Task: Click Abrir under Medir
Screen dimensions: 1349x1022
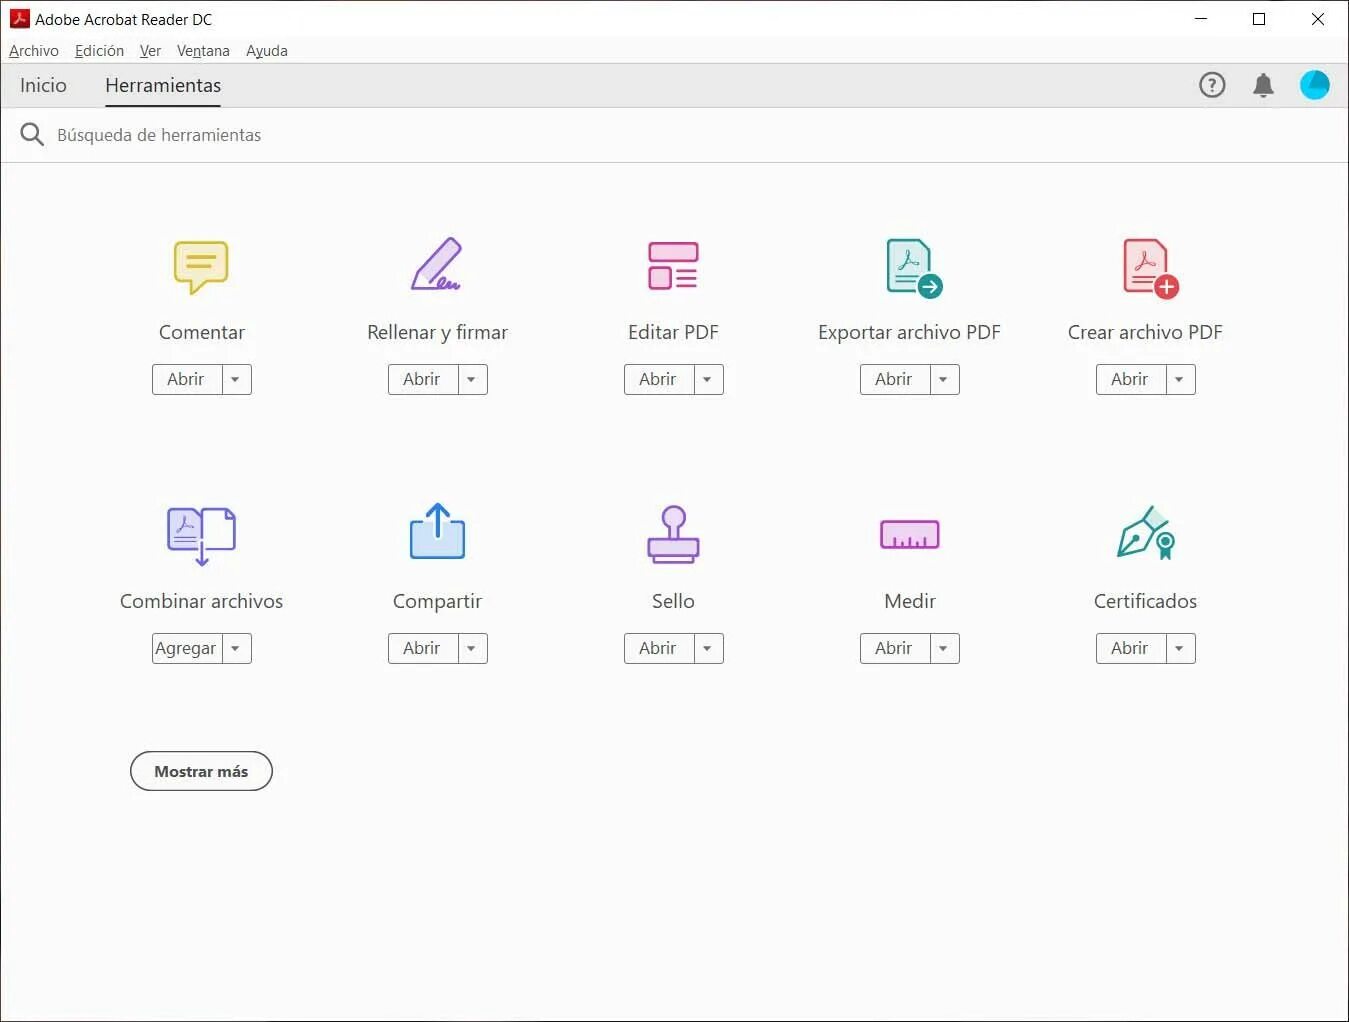Action: point(895,649)
